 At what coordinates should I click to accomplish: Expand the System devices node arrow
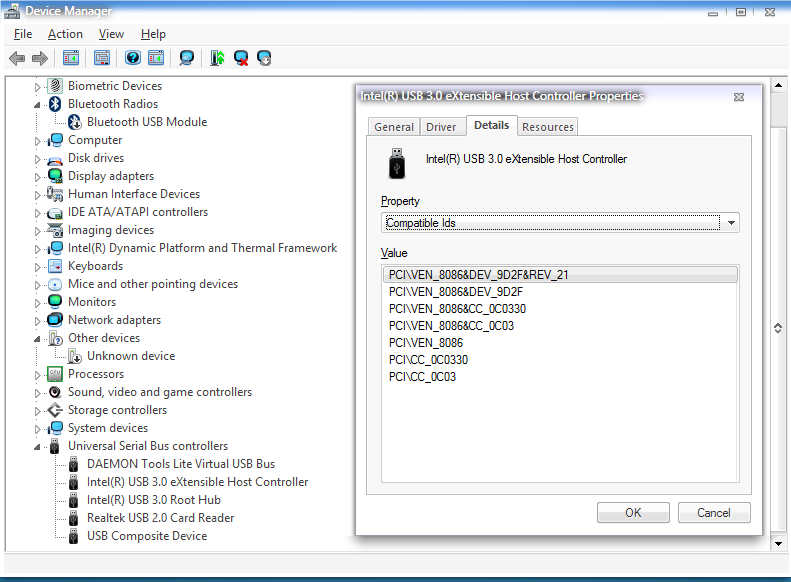point(37,429)
